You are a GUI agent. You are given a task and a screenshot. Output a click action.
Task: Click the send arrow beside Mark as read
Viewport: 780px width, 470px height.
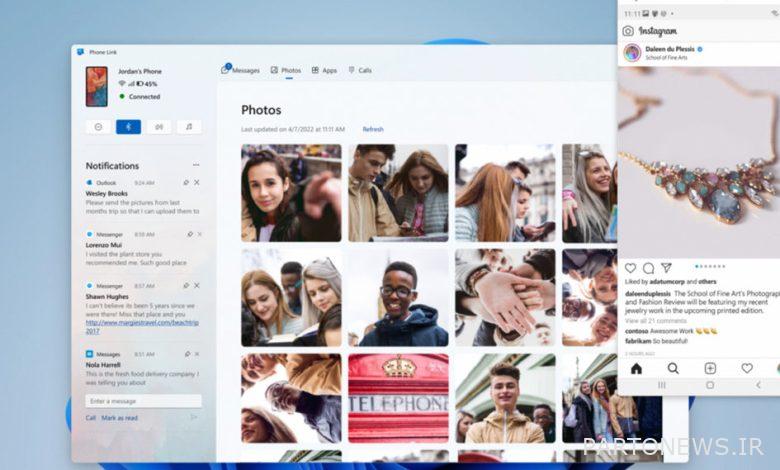click(194, 417)
